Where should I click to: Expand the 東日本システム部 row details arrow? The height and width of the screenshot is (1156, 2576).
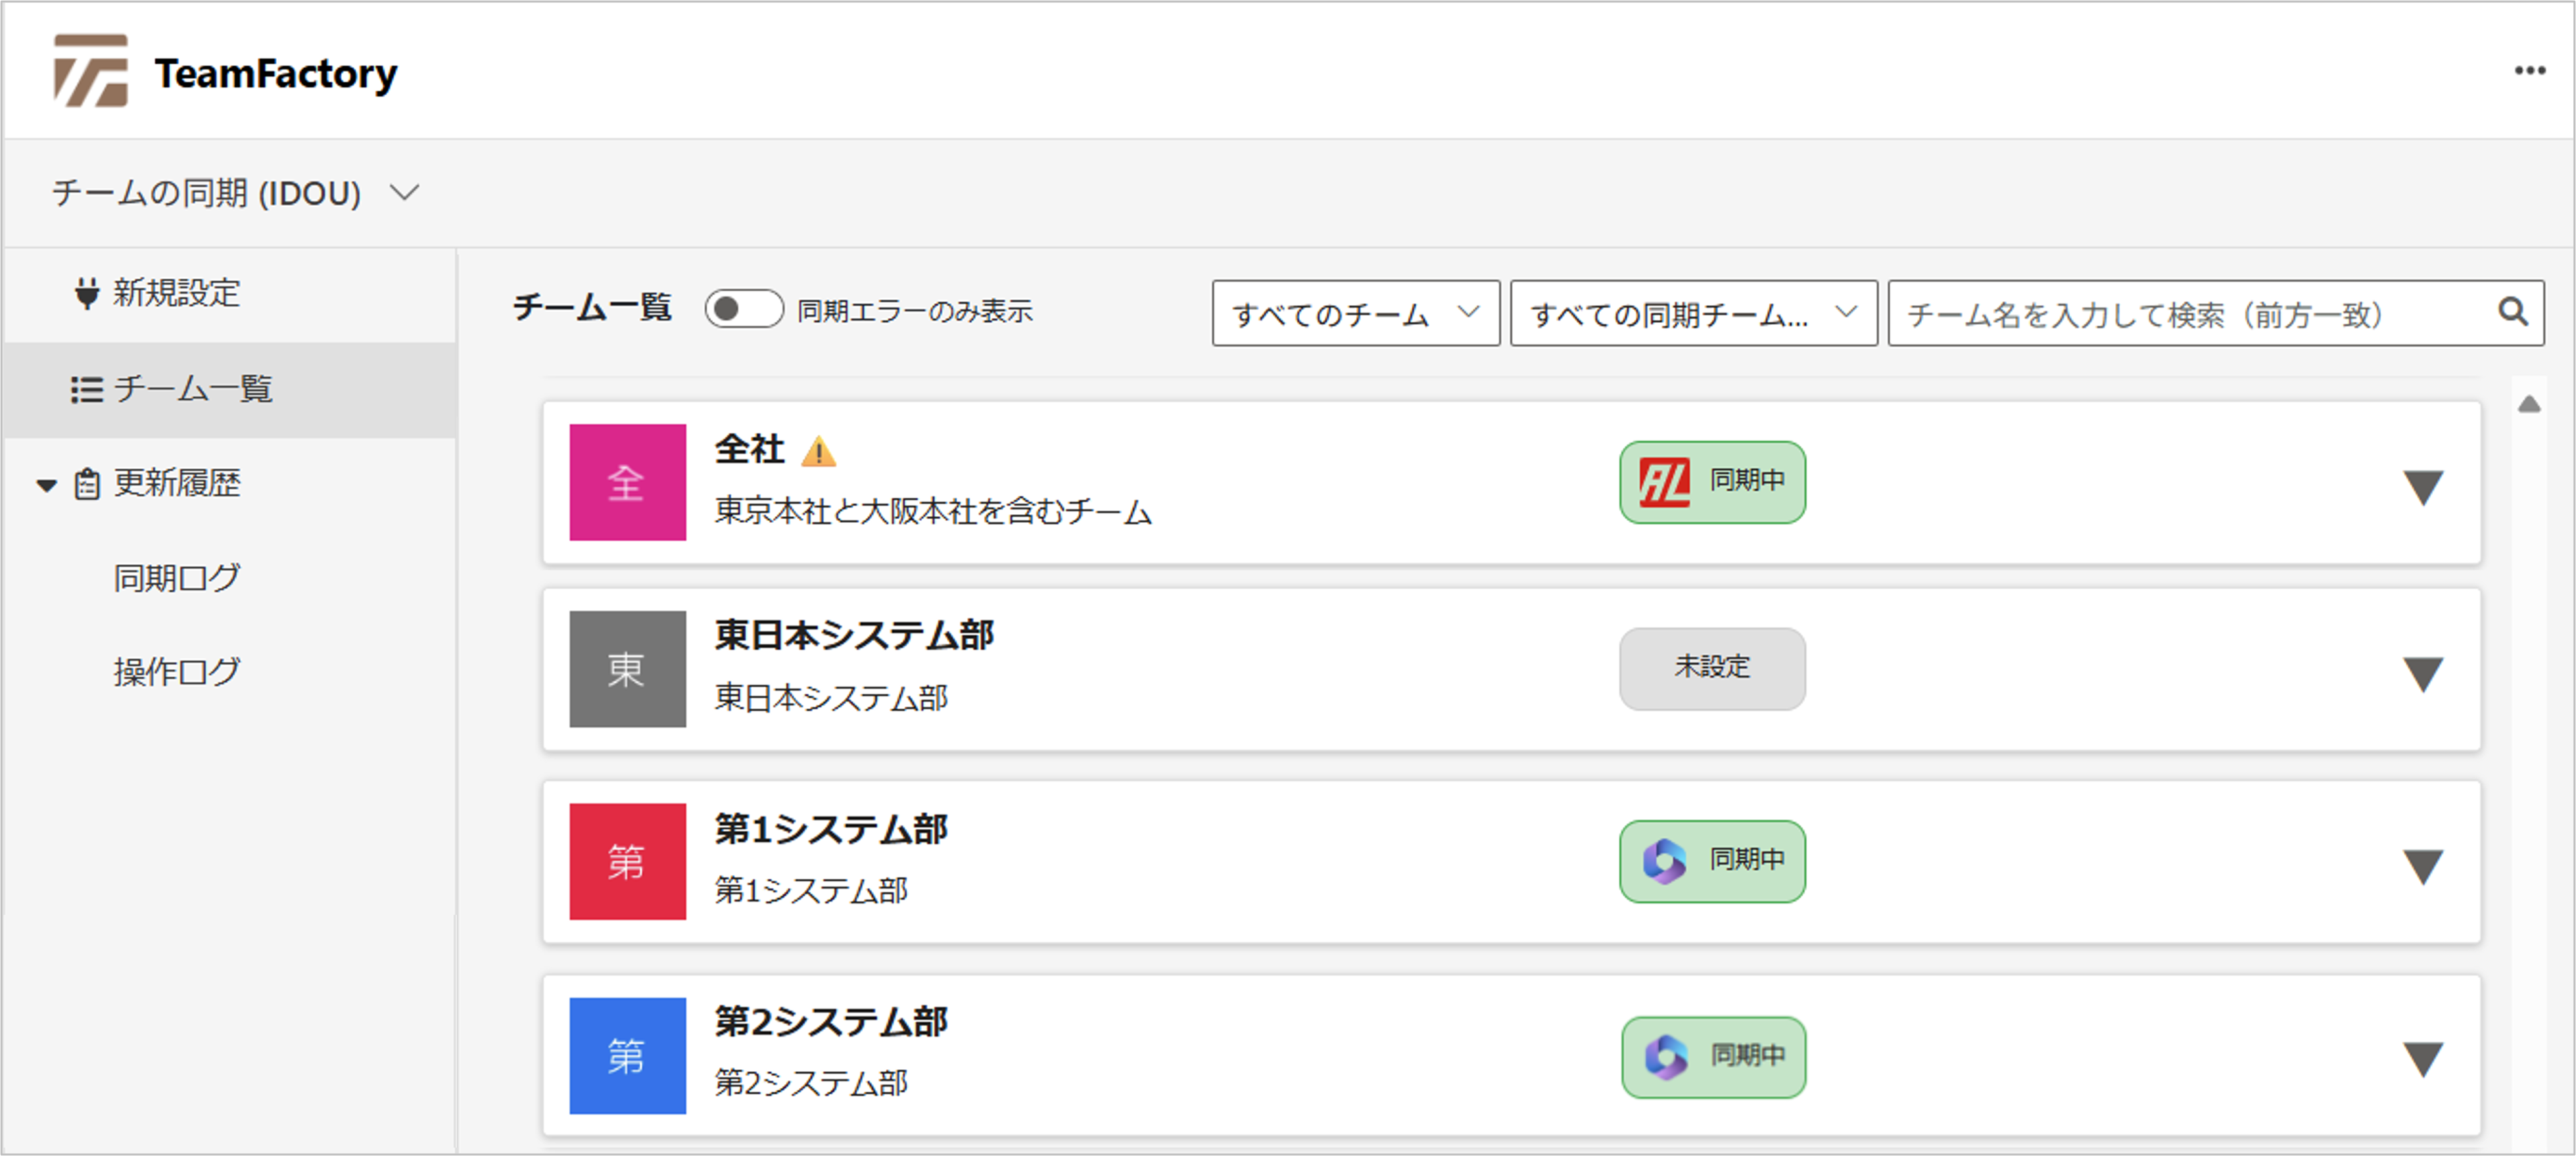(x=2423, y=674)
